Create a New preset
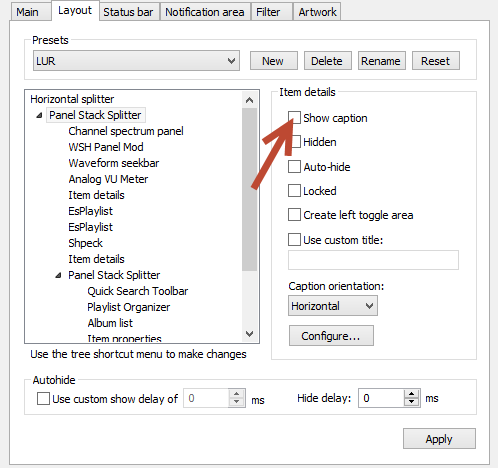Viewport: 498px width, 468px height. [274, 61]
